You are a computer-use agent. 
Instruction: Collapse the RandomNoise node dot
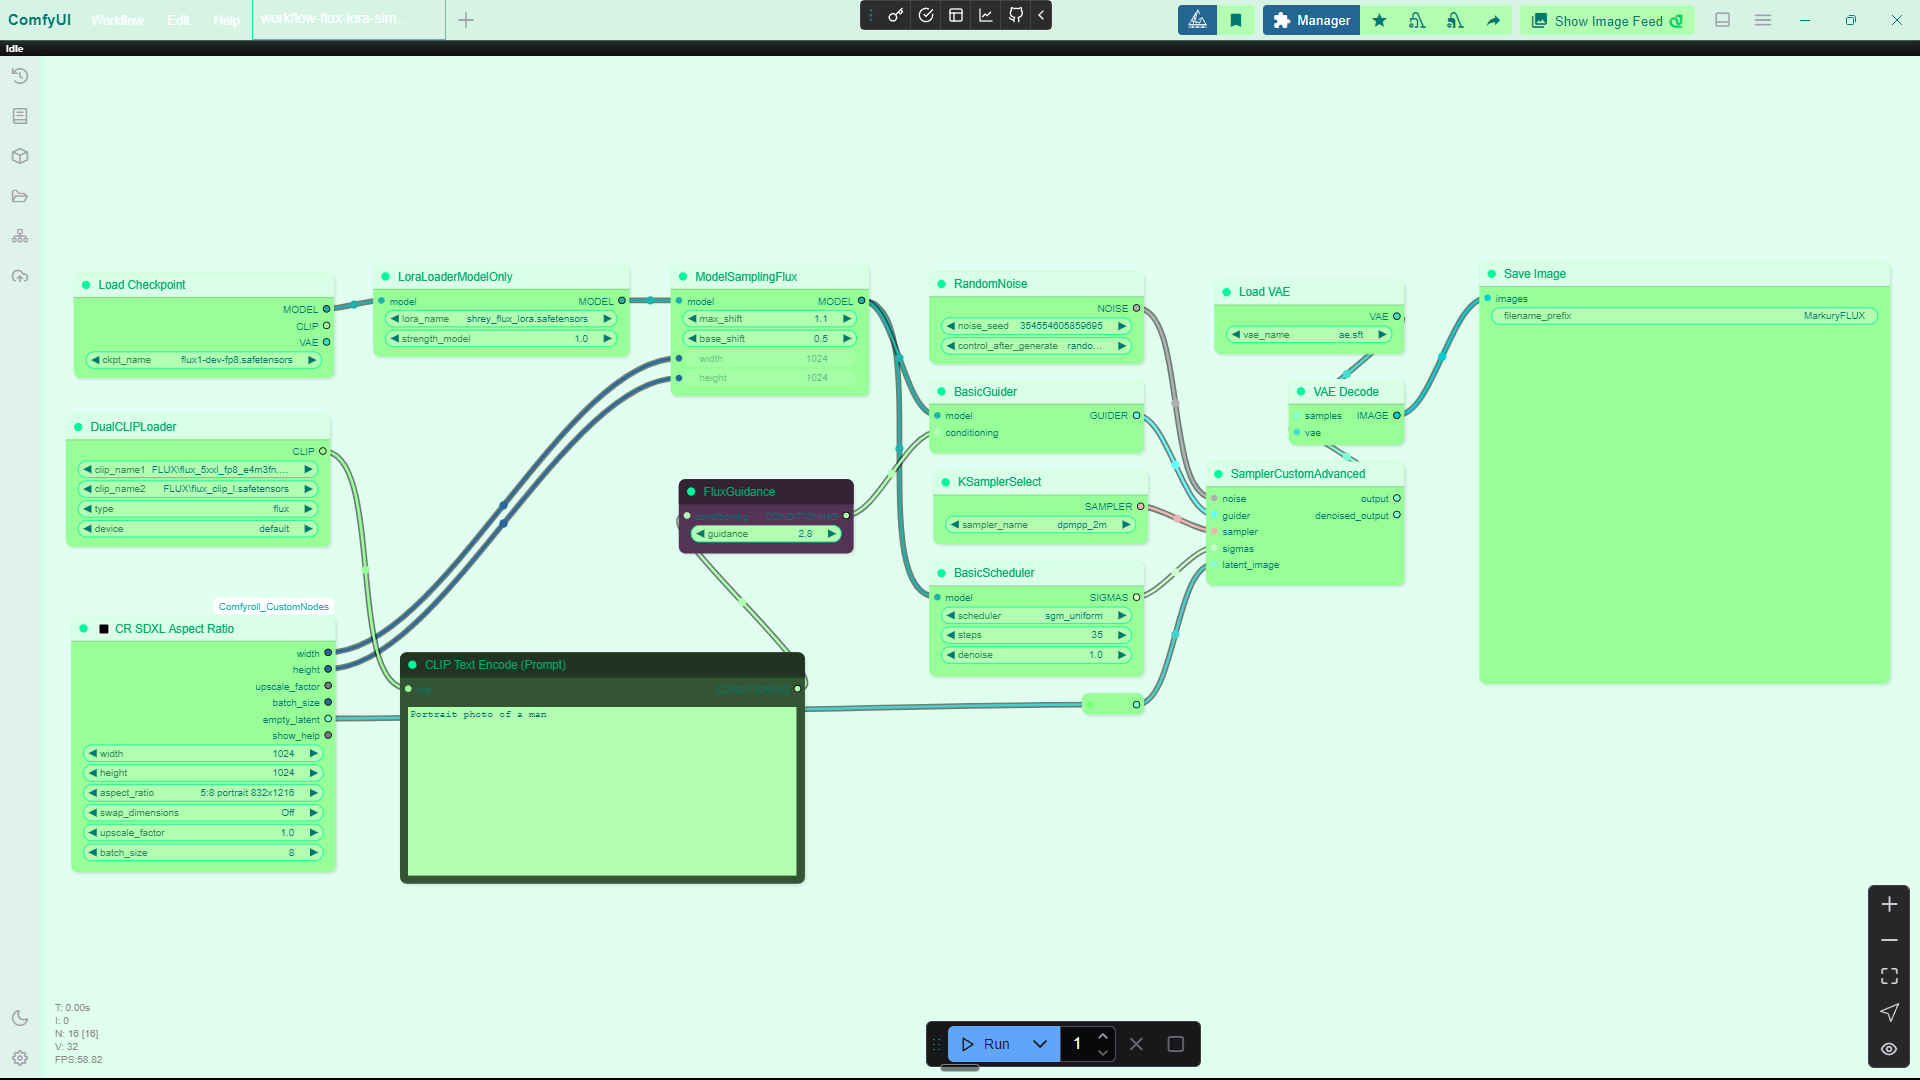(942, 284)
